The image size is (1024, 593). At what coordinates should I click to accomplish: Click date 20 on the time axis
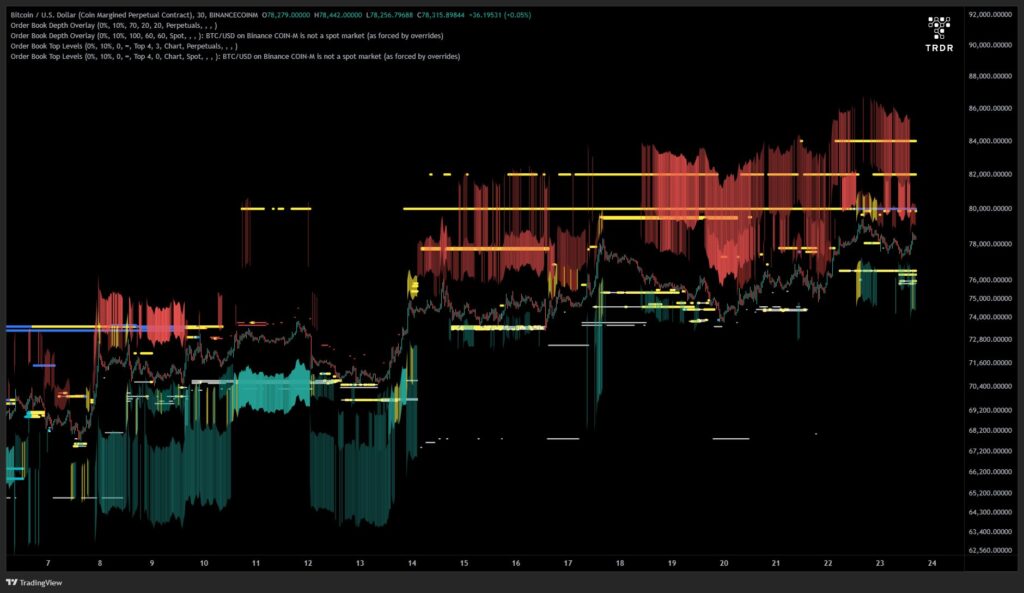tap(724, 563)
